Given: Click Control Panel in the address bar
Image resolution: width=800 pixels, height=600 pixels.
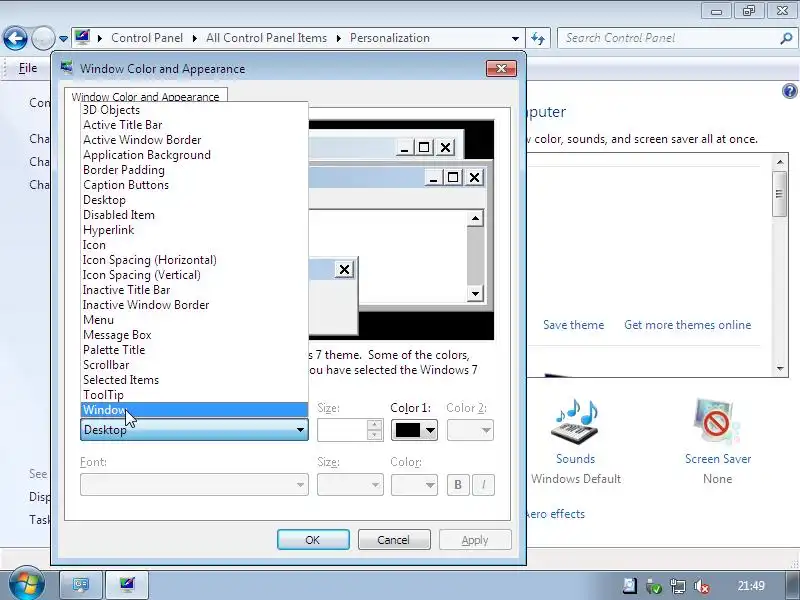Looking at the screenshot, I should [x=147, y=38].
